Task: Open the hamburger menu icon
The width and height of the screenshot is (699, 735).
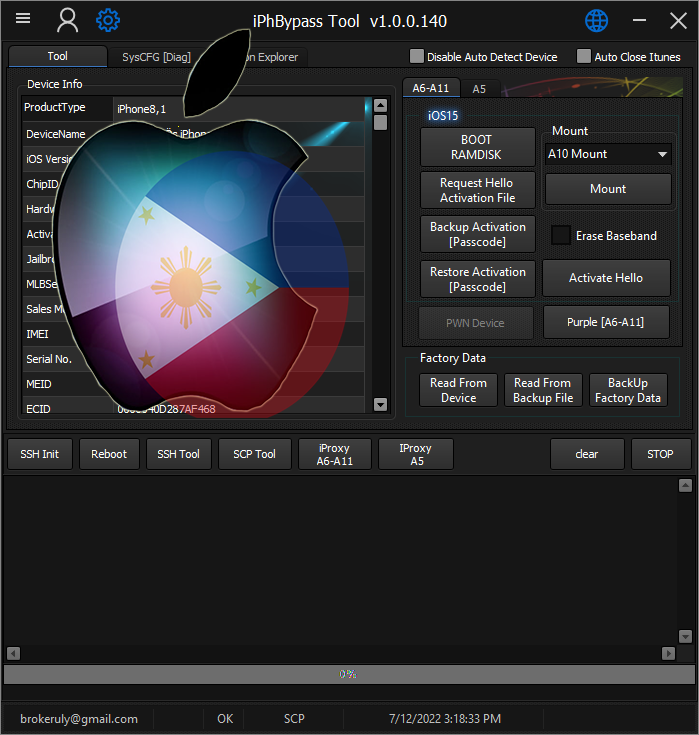Action: point(23,18)
